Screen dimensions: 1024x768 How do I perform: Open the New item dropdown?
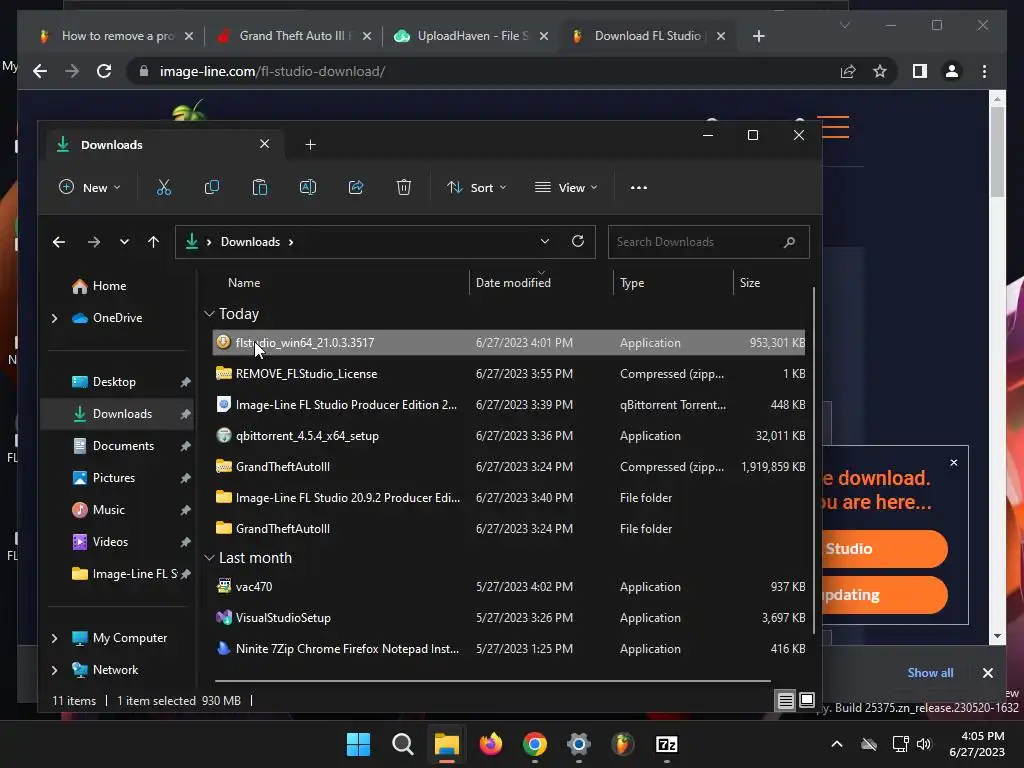[x=89, y=187]
